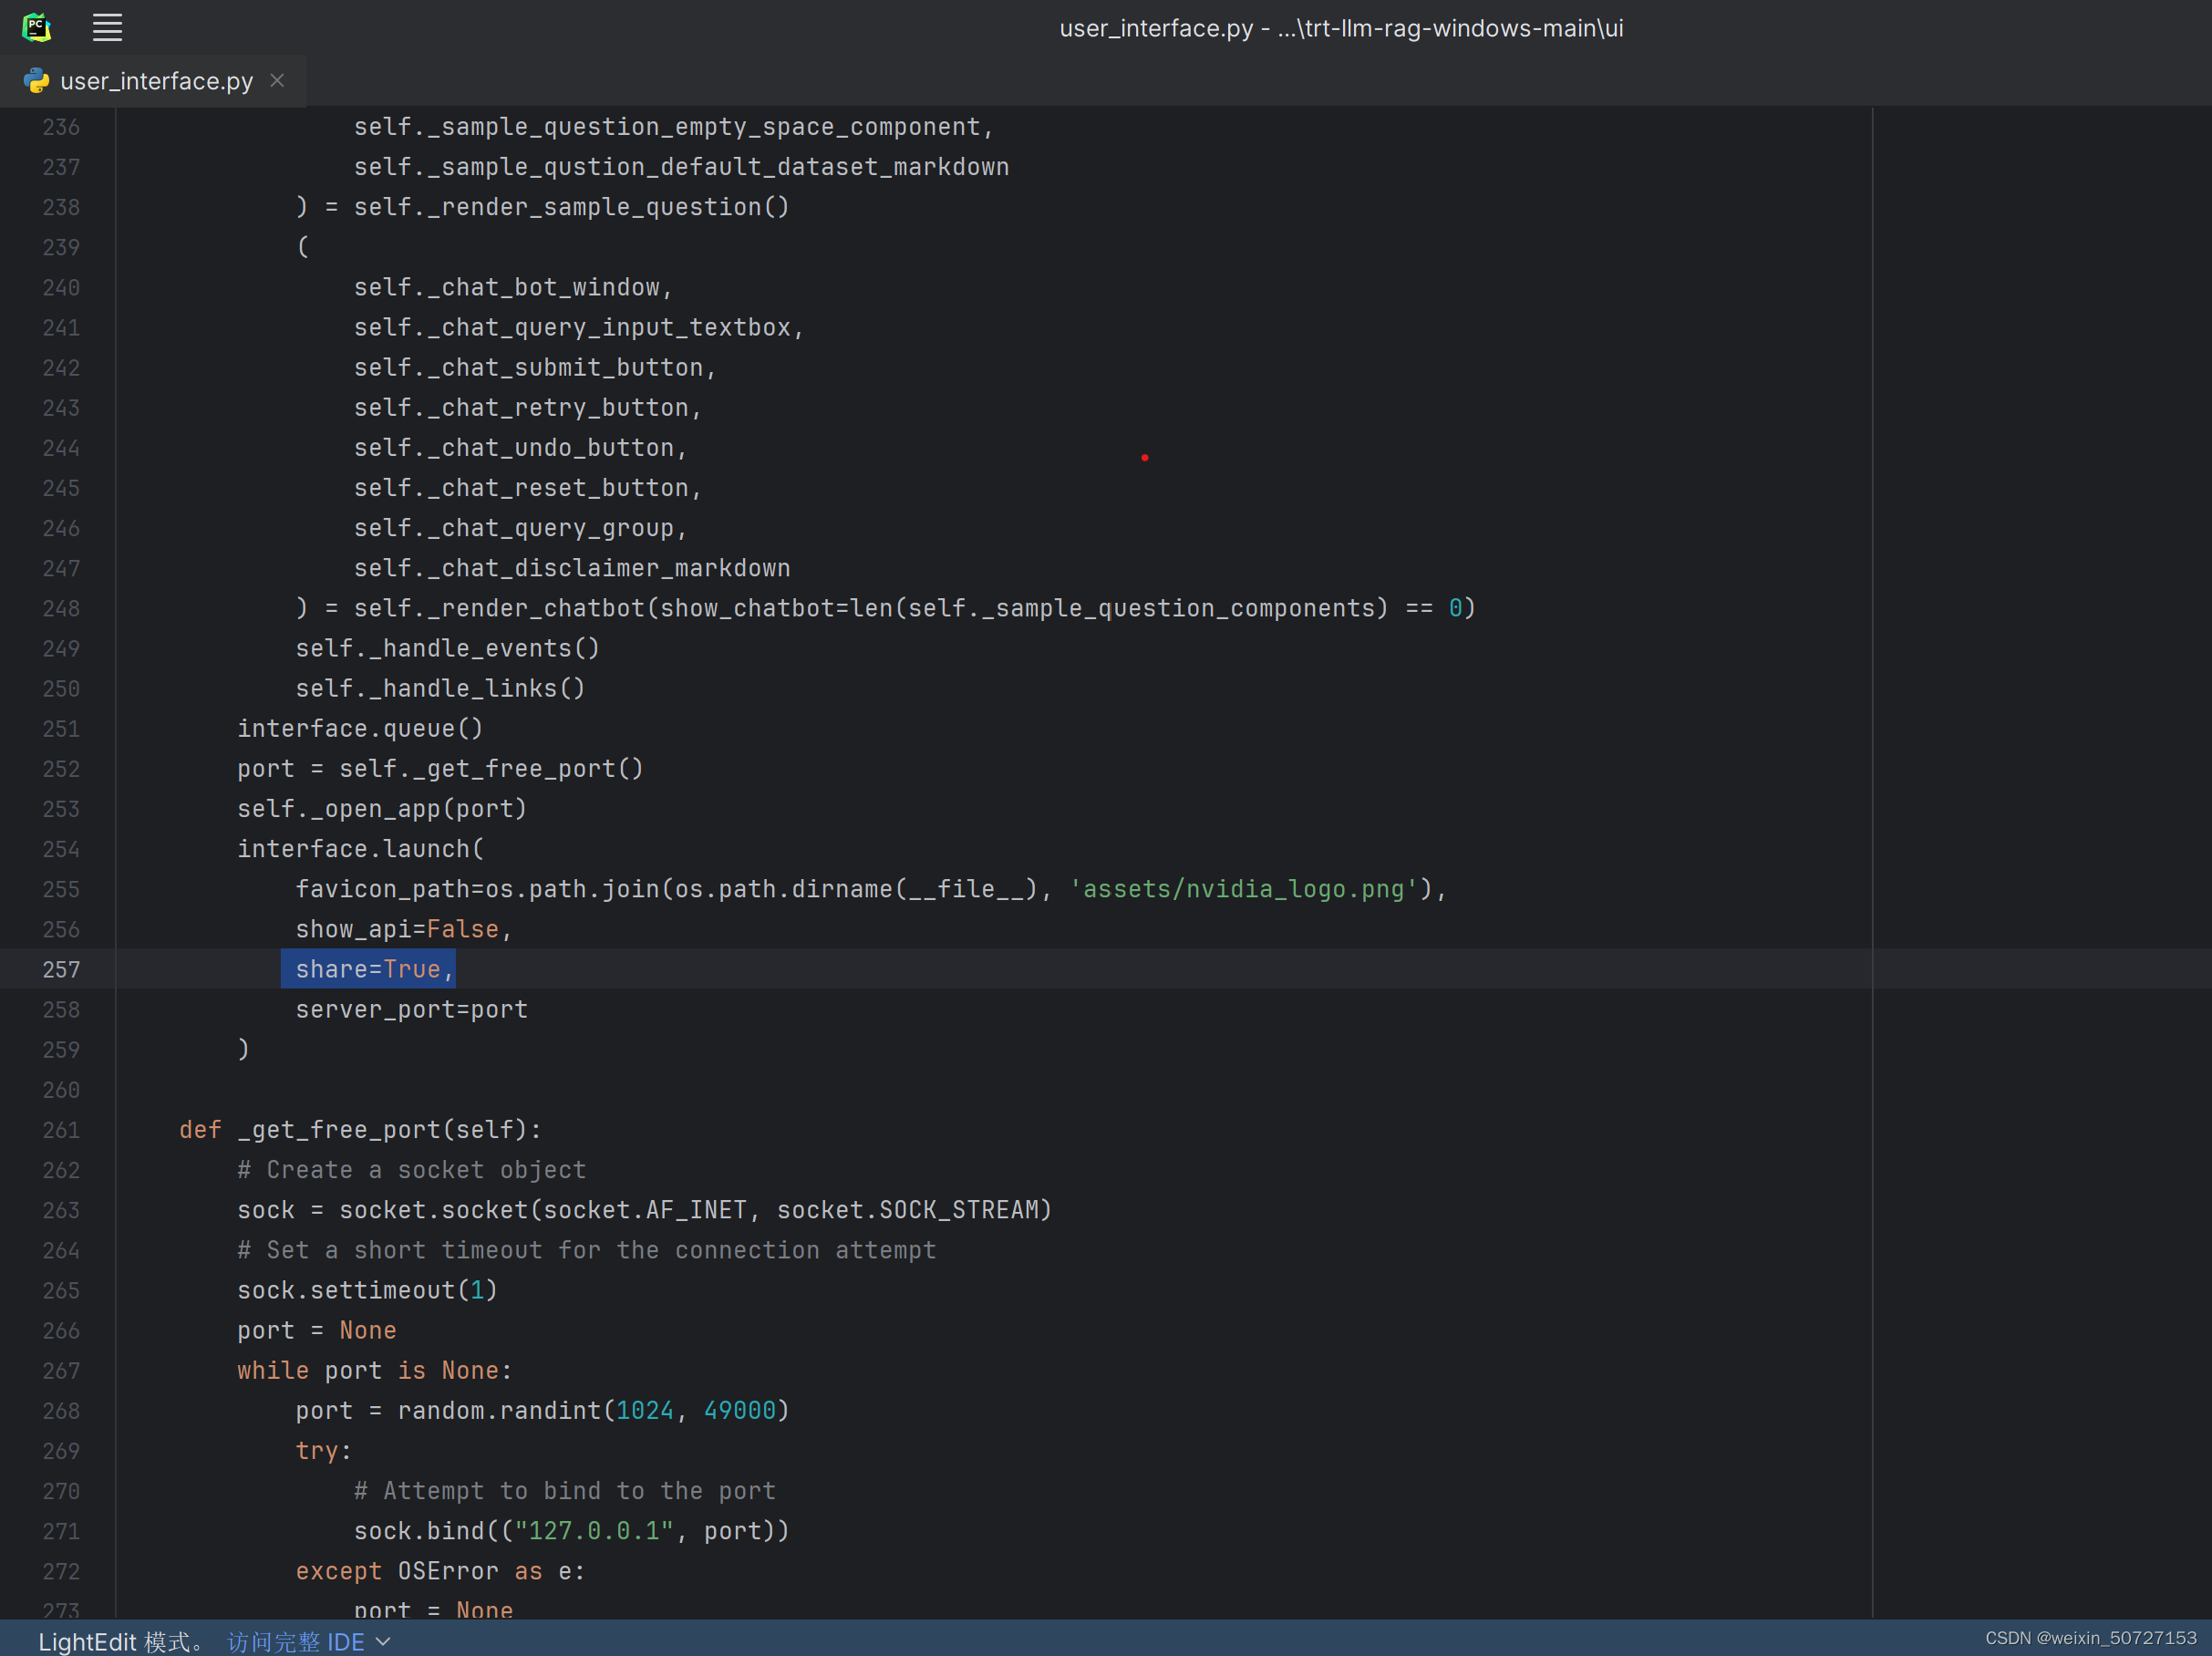Place cursor on interface.launch( call

click(360, 849)
